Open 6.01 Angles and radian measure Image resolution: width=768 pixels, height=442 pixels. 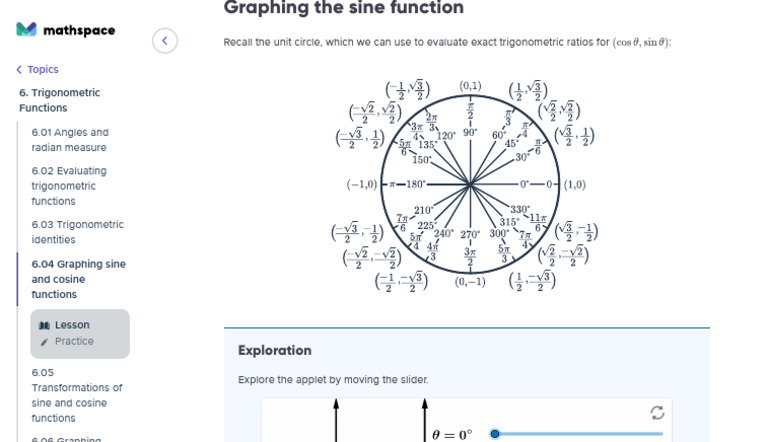click(x=70, y=140)
